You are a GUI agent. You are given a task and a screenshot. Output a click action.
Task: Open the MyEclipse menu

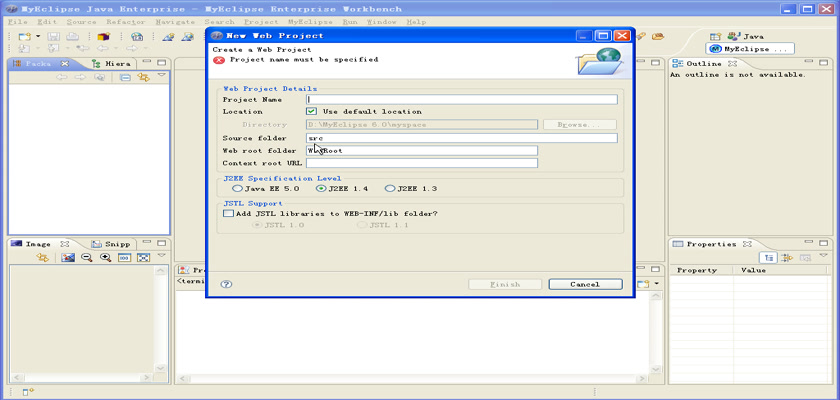[x=310, y=22]
